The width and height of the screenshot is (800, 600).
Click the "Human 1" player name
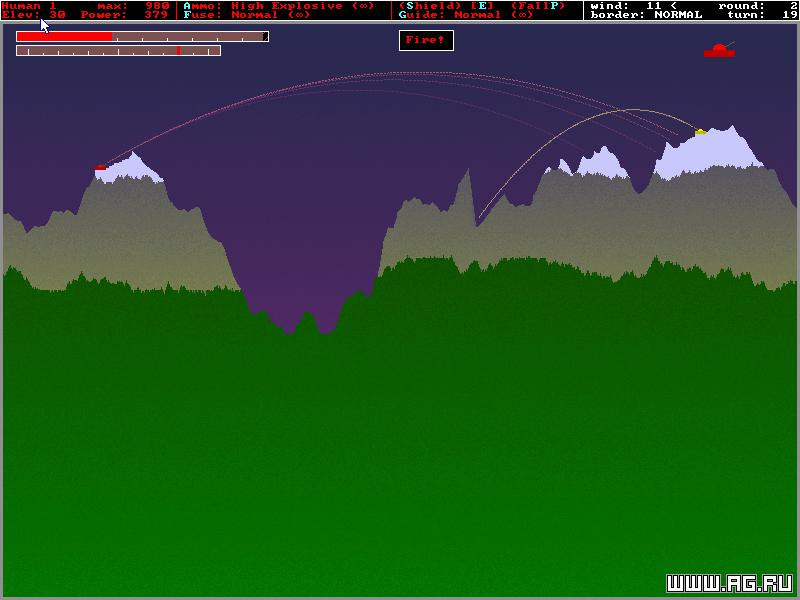[29, 6]
